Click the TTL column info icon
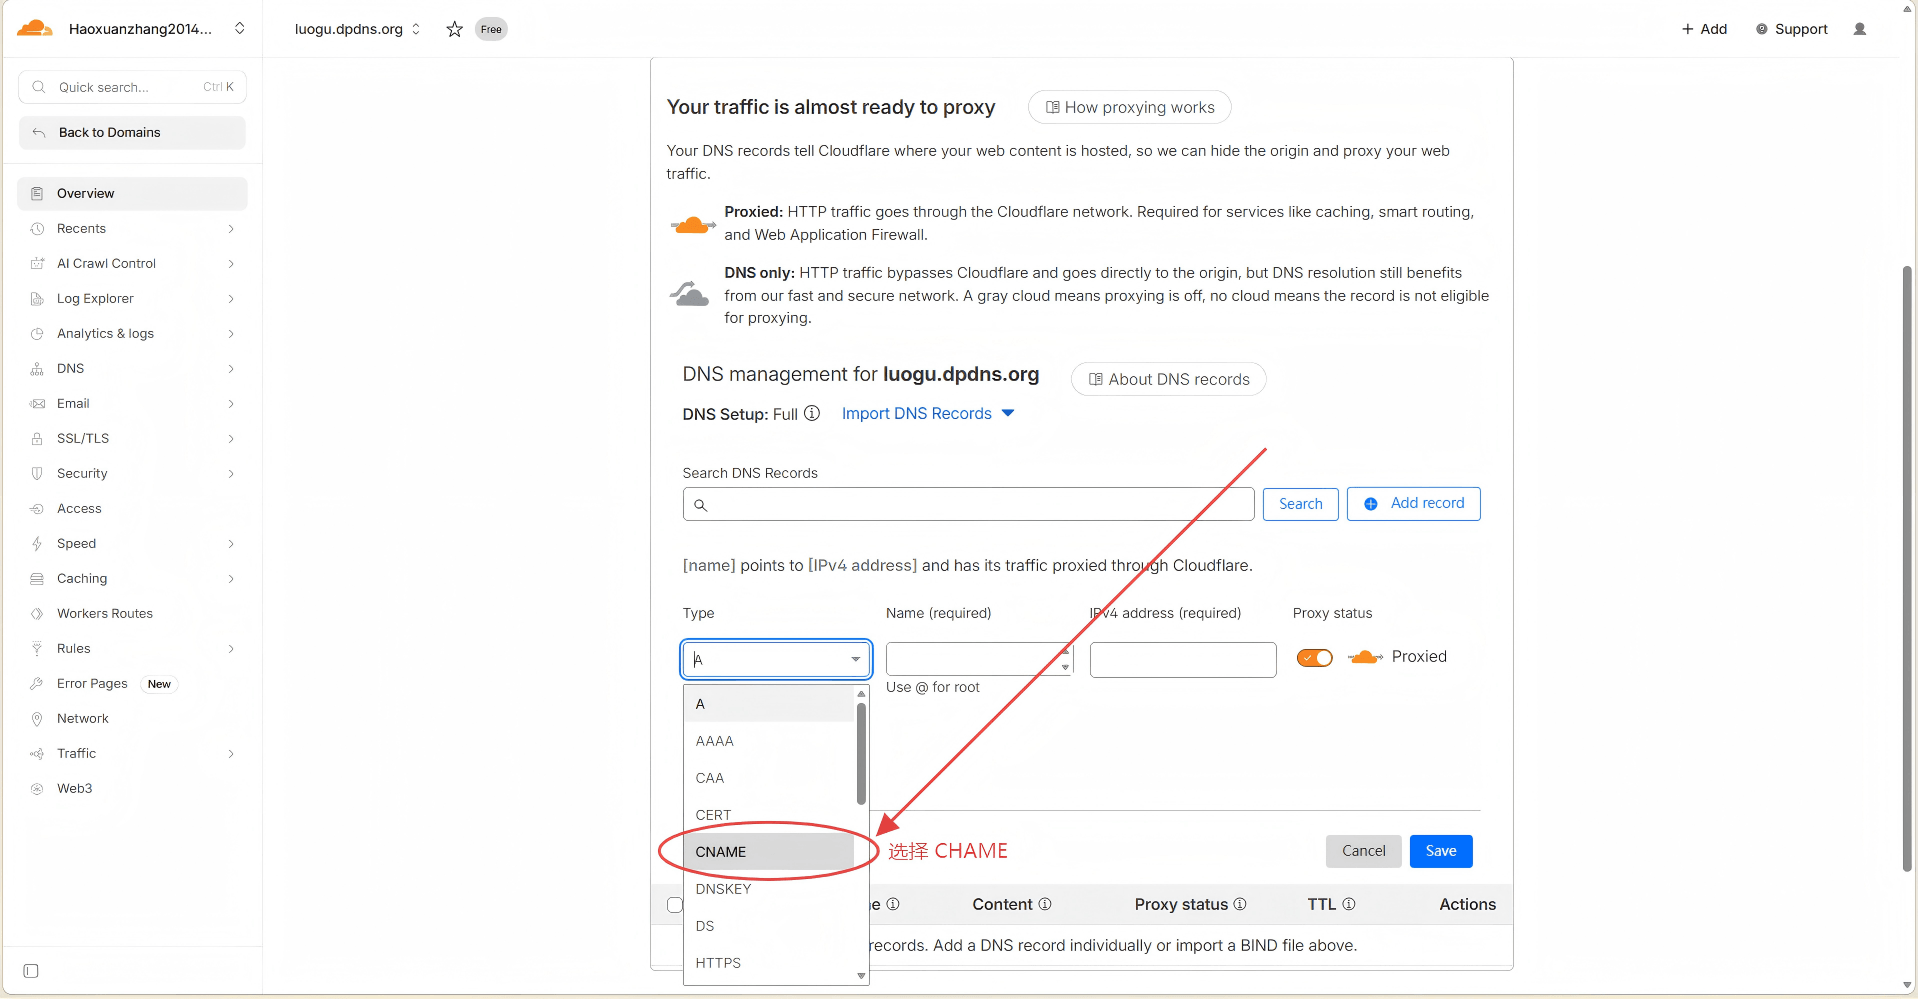1918x999 pixels. pos(1349,904)
